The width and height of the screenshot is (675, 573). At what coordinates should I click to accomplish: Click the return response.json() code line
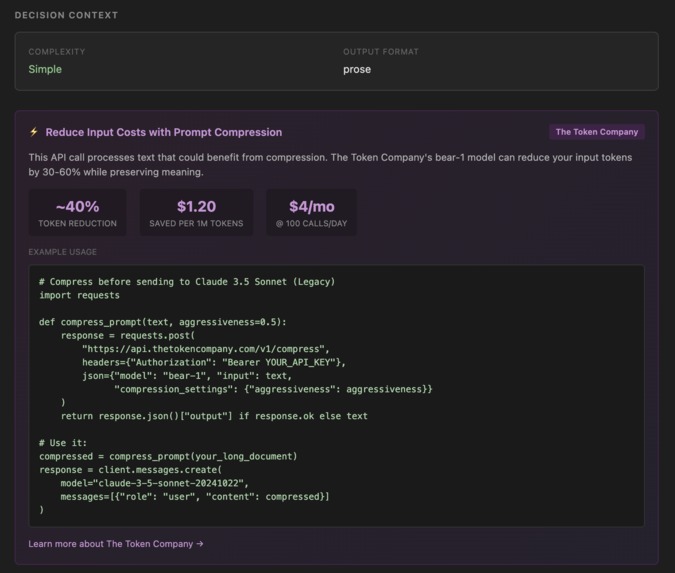tap(214, 416)
